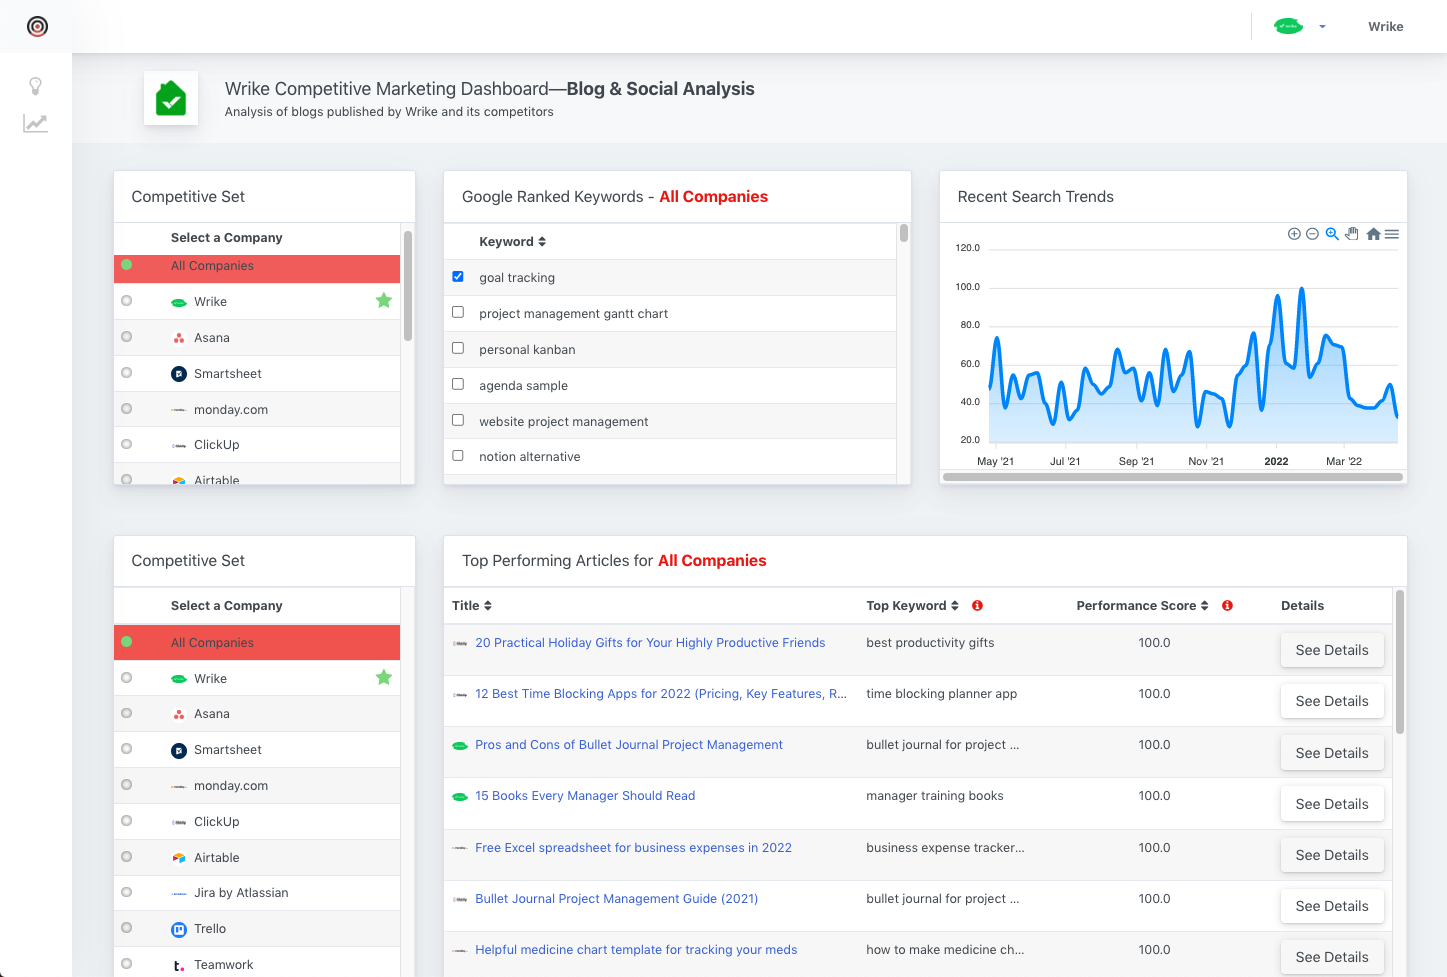Enable the agenda sample keyword checkbox
Image resolution: width=1447 pixels, height=977 pixels.
tap(458, 385)
